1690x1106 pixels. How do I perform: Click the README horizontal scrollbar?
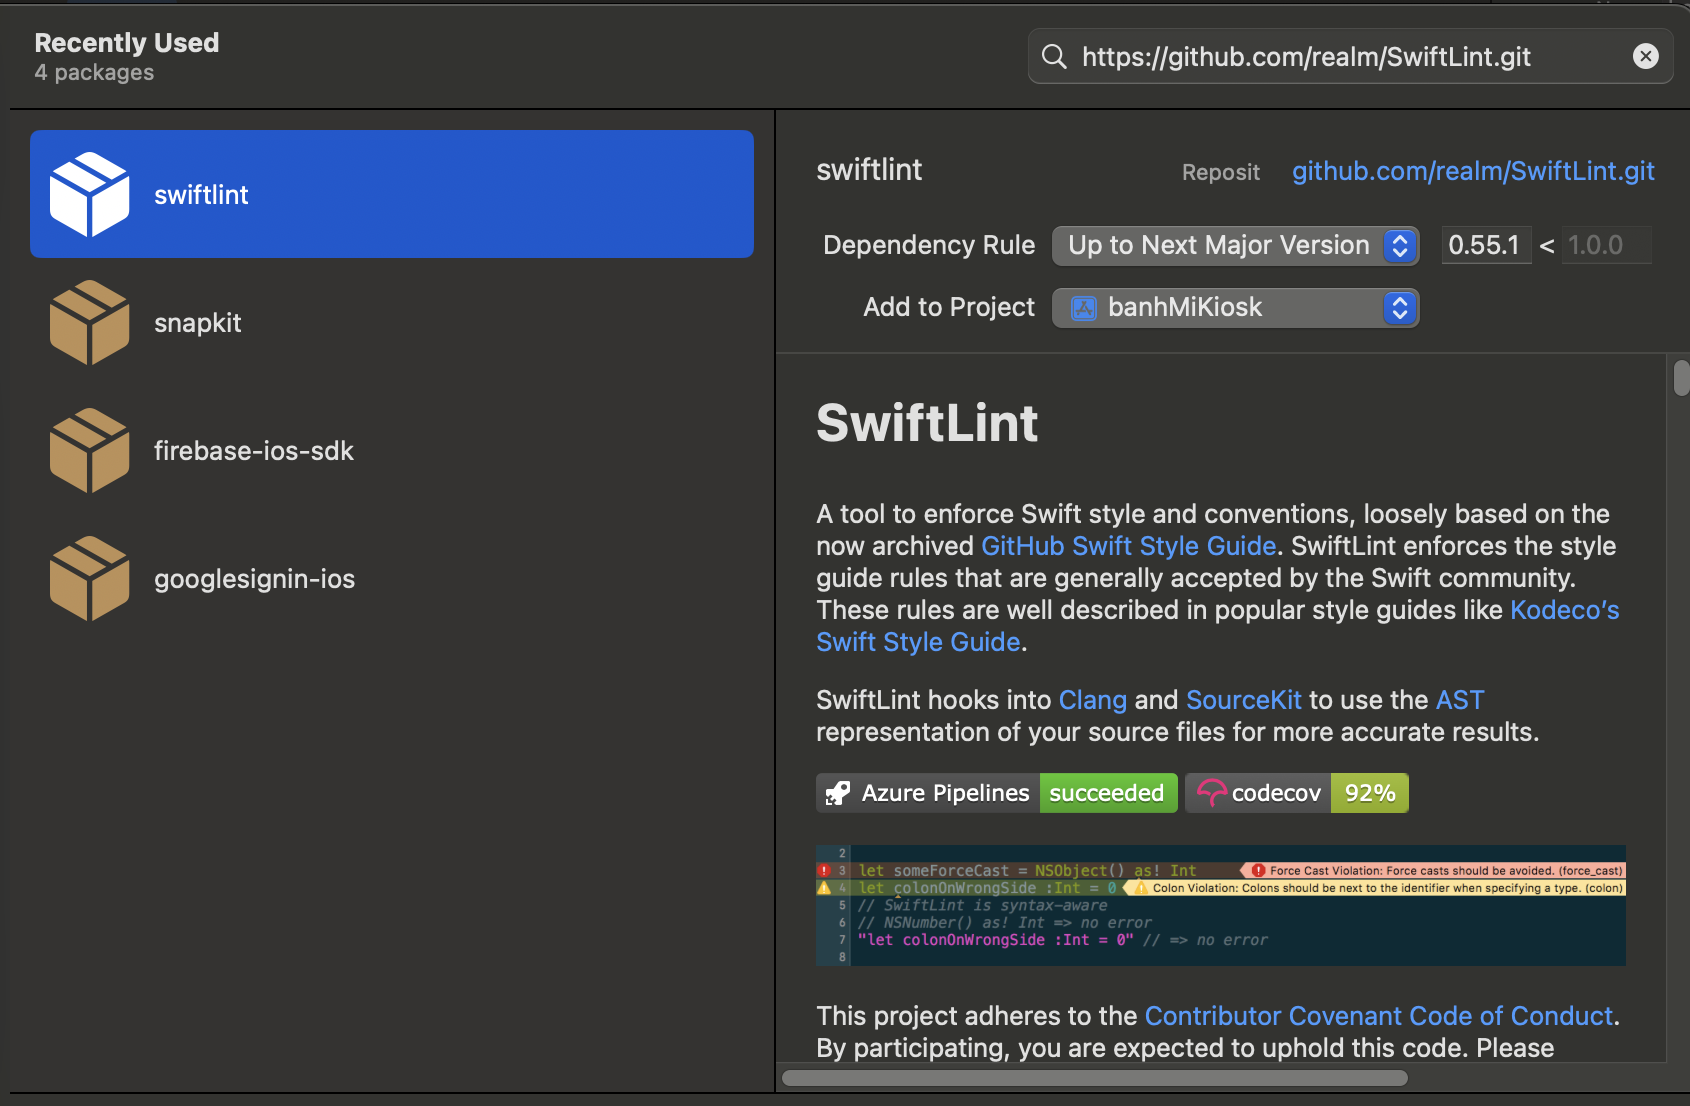coord(1095,1078)
